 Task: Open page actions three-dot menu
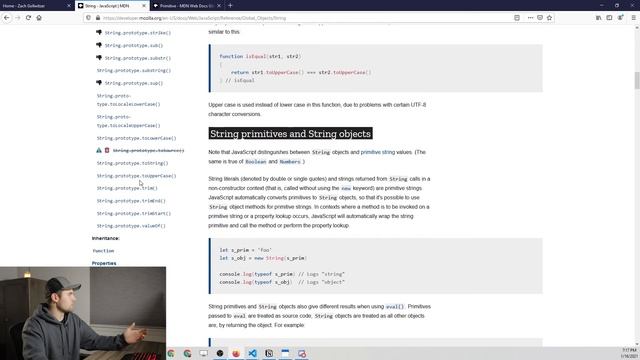click(x=530, y=18)
